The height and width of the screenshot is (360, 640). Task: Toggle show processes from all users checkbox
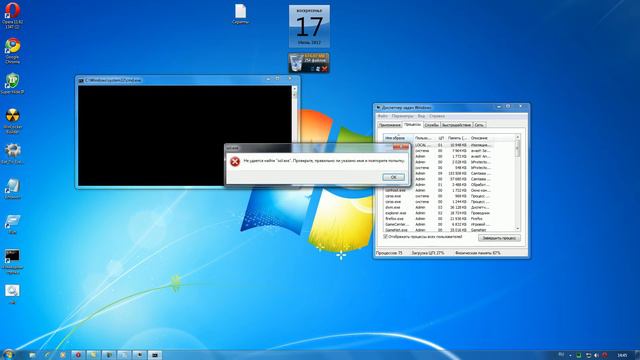[385, 237]
